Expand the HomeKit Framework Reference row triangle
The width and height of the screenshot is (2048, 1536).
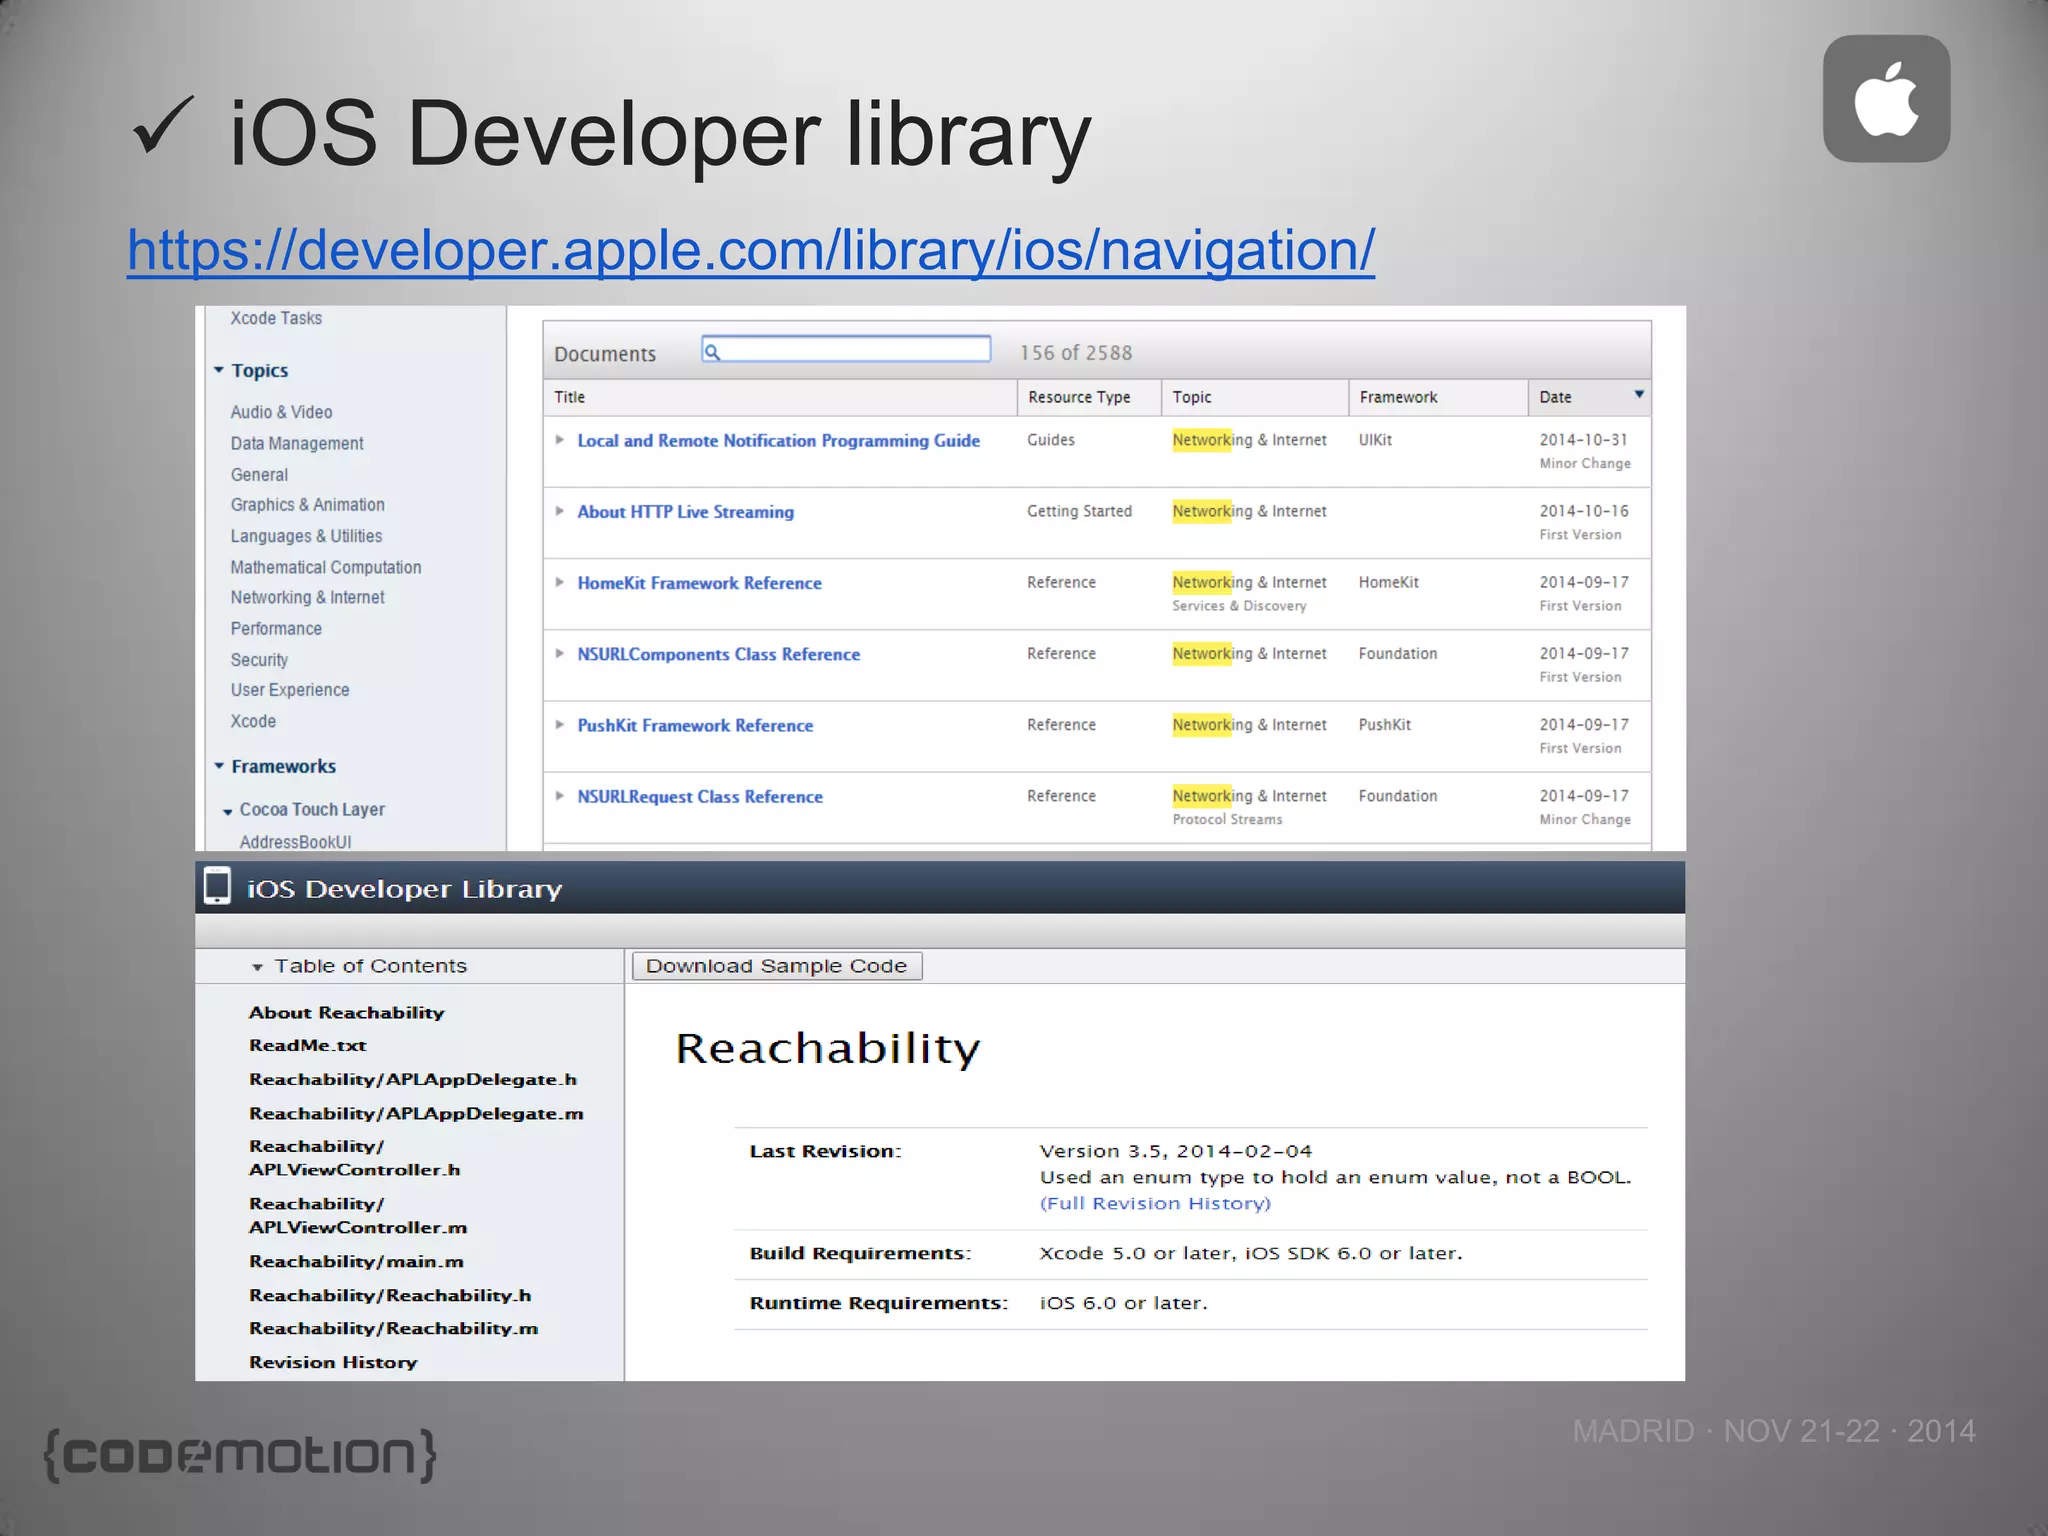[x=560, y=582]
